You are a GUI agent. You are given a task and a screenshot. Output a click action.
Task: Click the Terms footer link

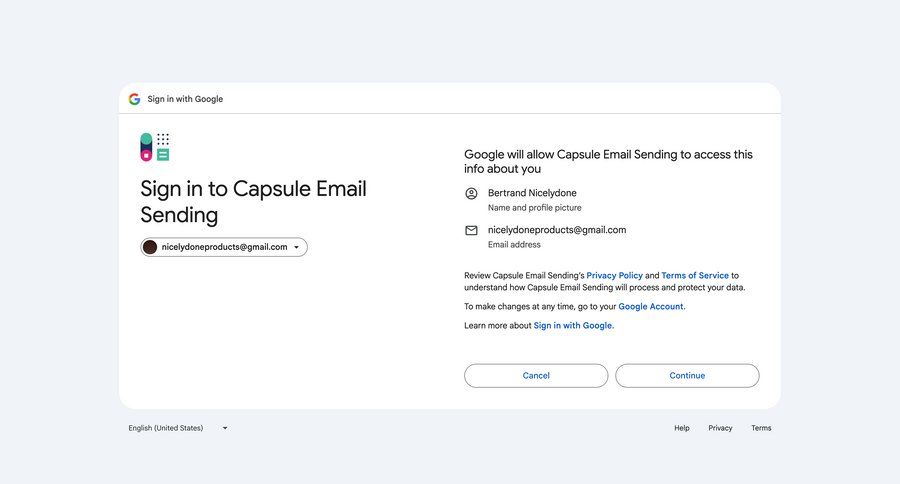[761, 428]
